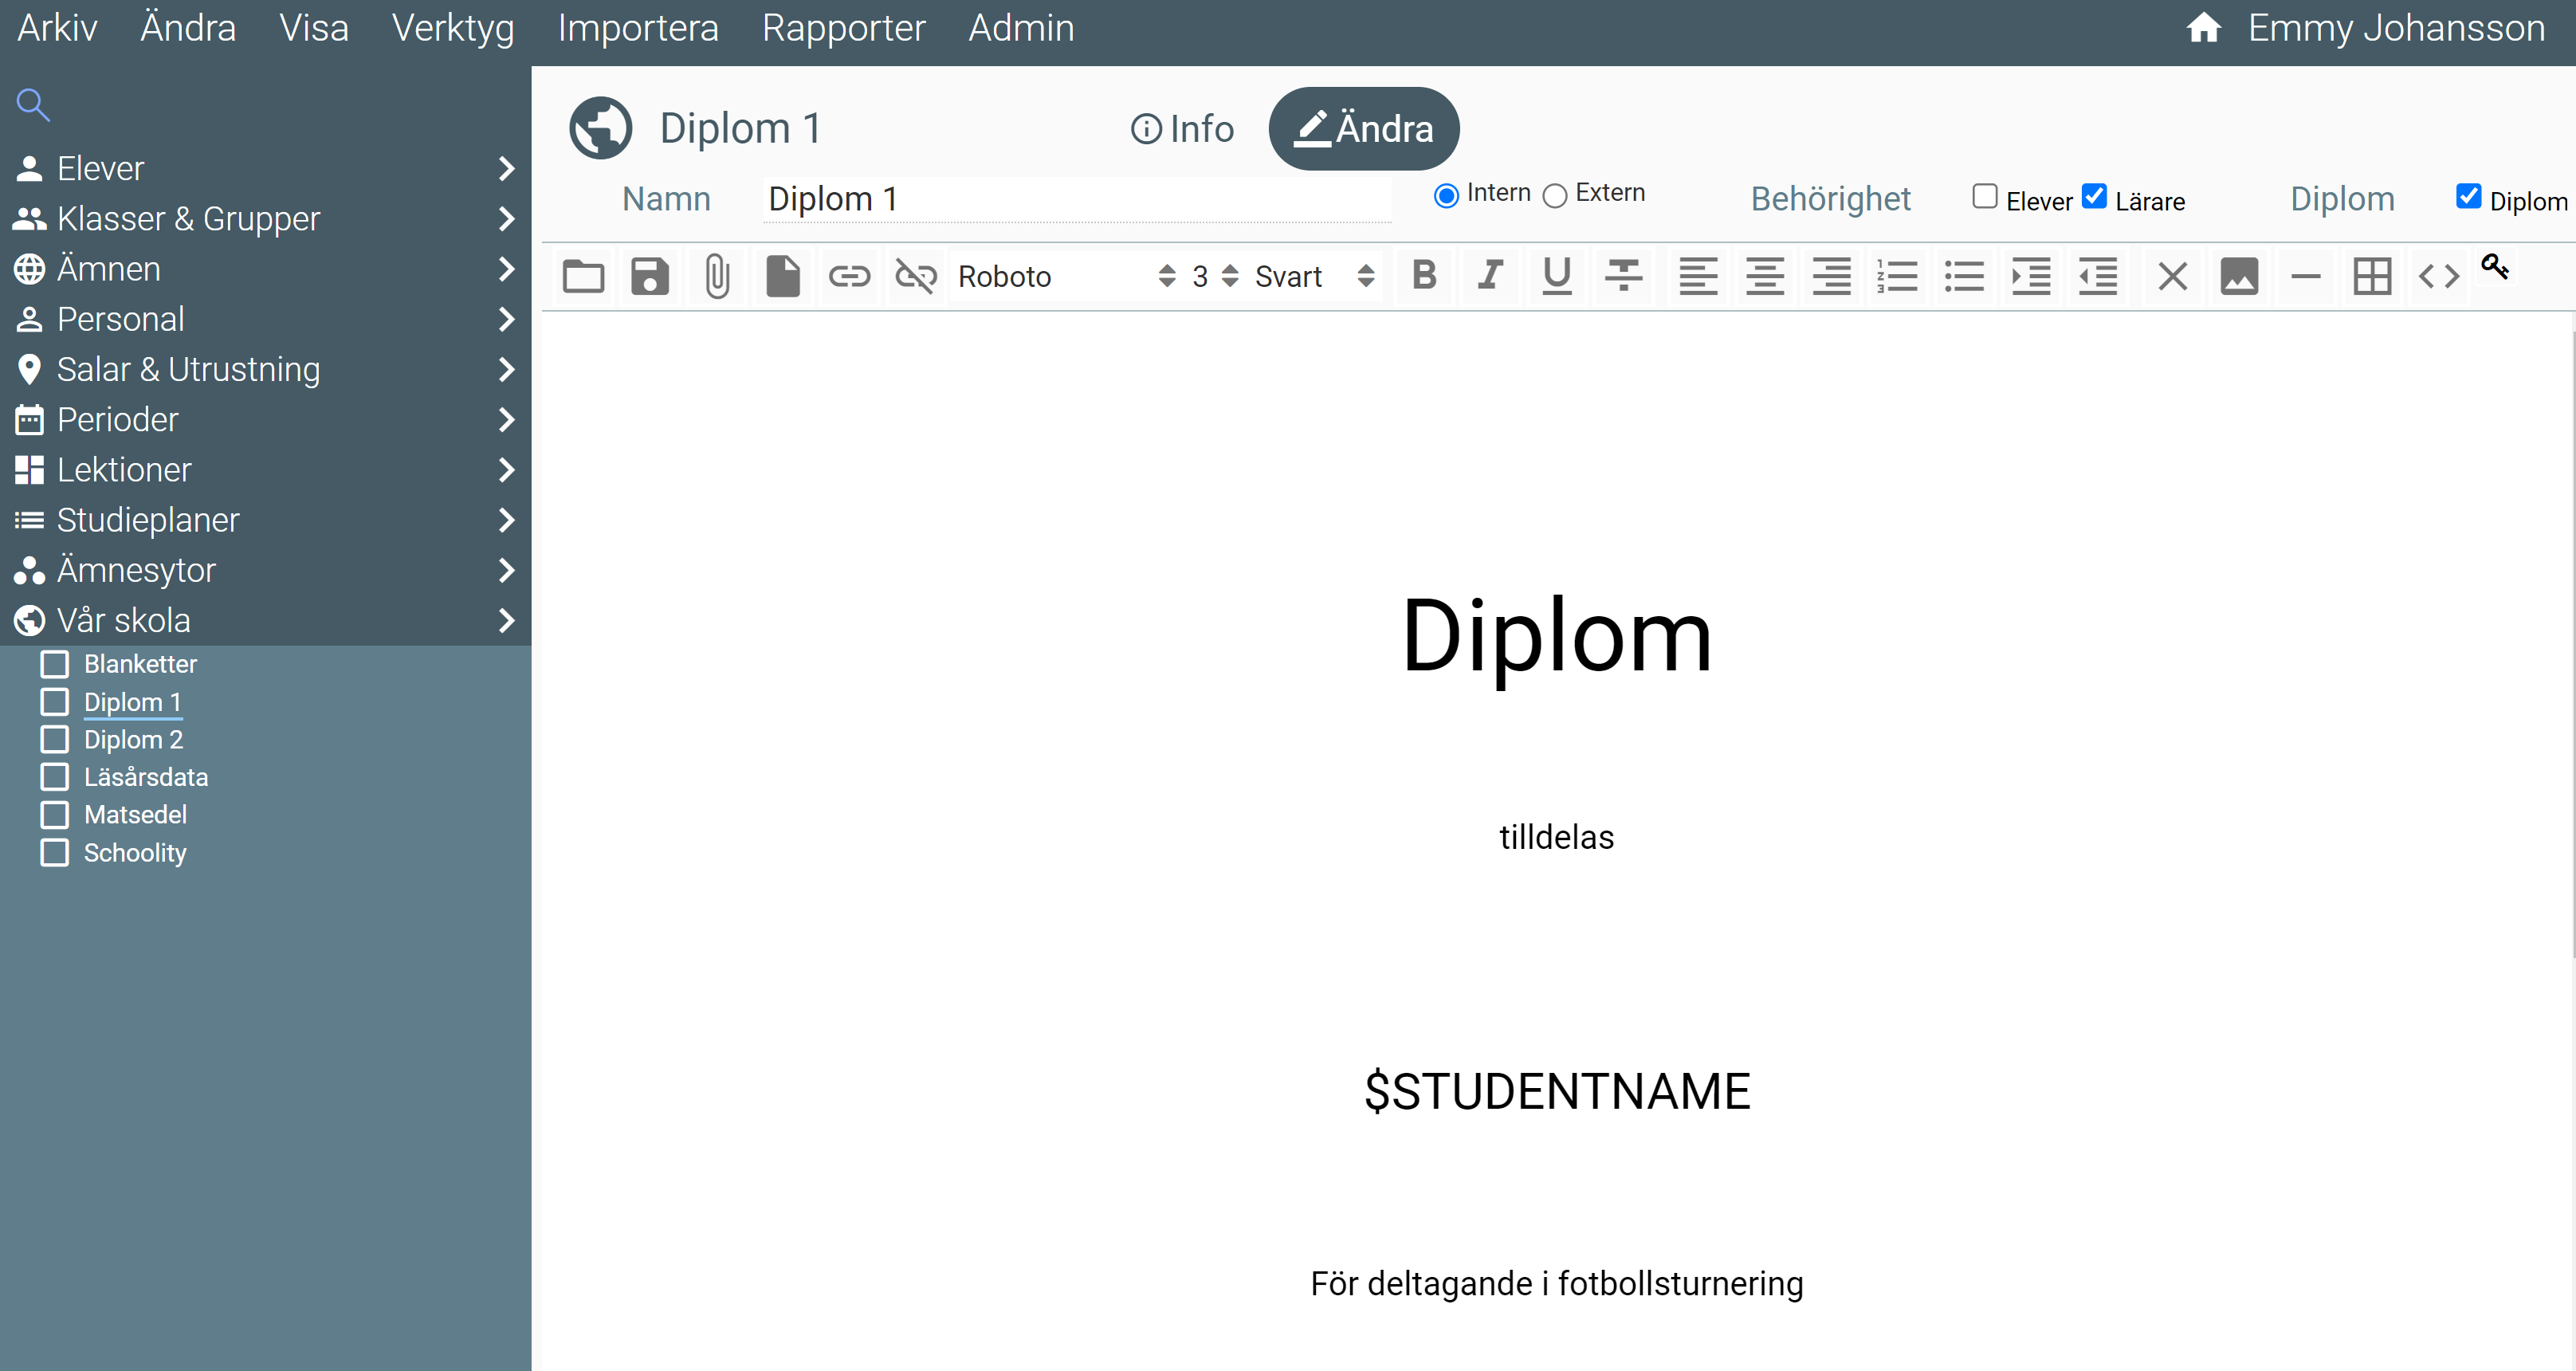Click the Namn text field

[x=1075, y=199]
